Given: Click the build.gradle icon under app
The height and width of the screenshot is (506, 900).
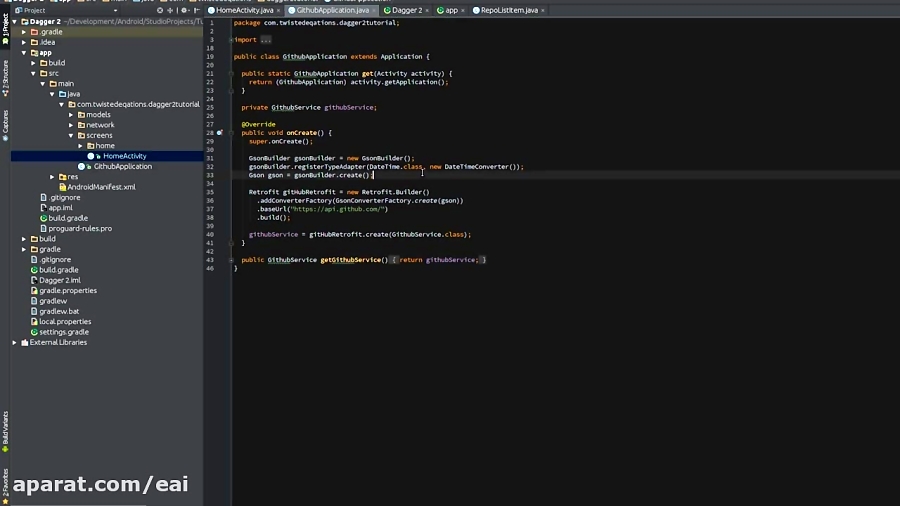Looking at the screenshot, I should click(44, 218).
